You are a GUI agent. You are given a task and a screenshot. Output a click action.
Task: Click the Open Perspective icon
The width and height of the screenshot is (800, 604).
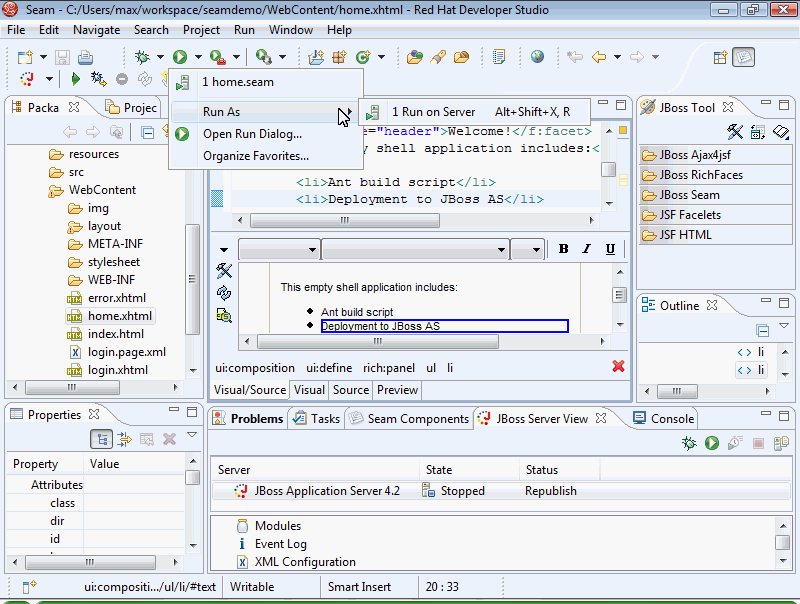pos(720,57)
